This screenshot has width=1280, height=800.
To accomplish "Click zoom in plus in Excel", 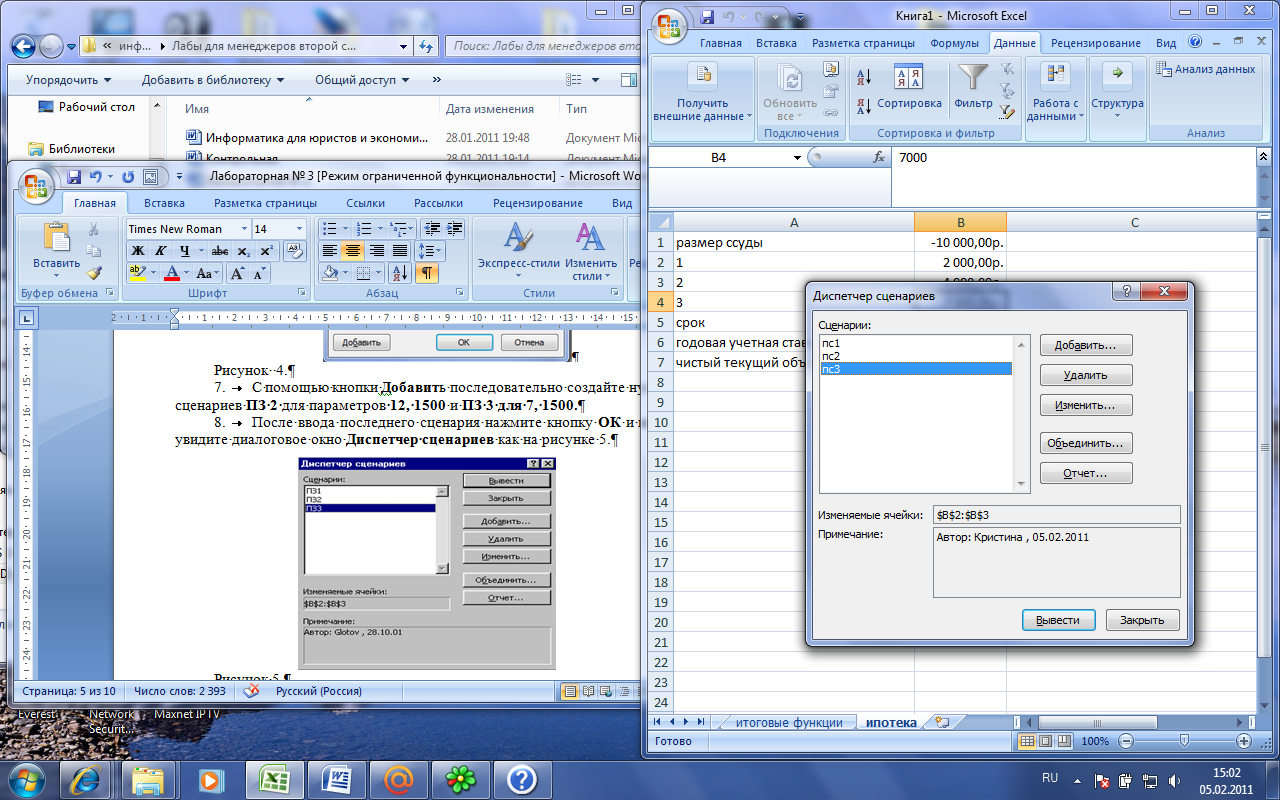I will (1244, 741).
